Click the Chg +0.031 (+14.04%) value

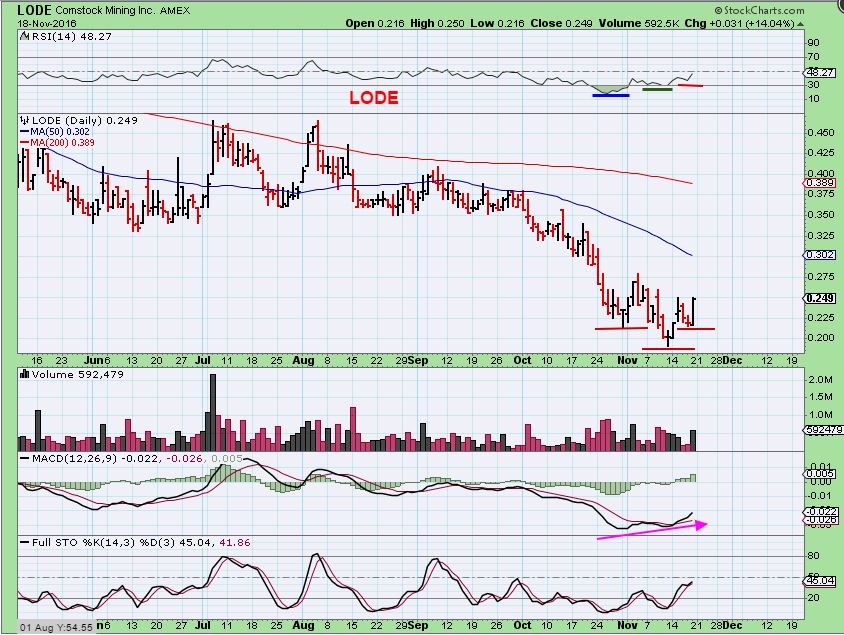[x=740, y=23]
